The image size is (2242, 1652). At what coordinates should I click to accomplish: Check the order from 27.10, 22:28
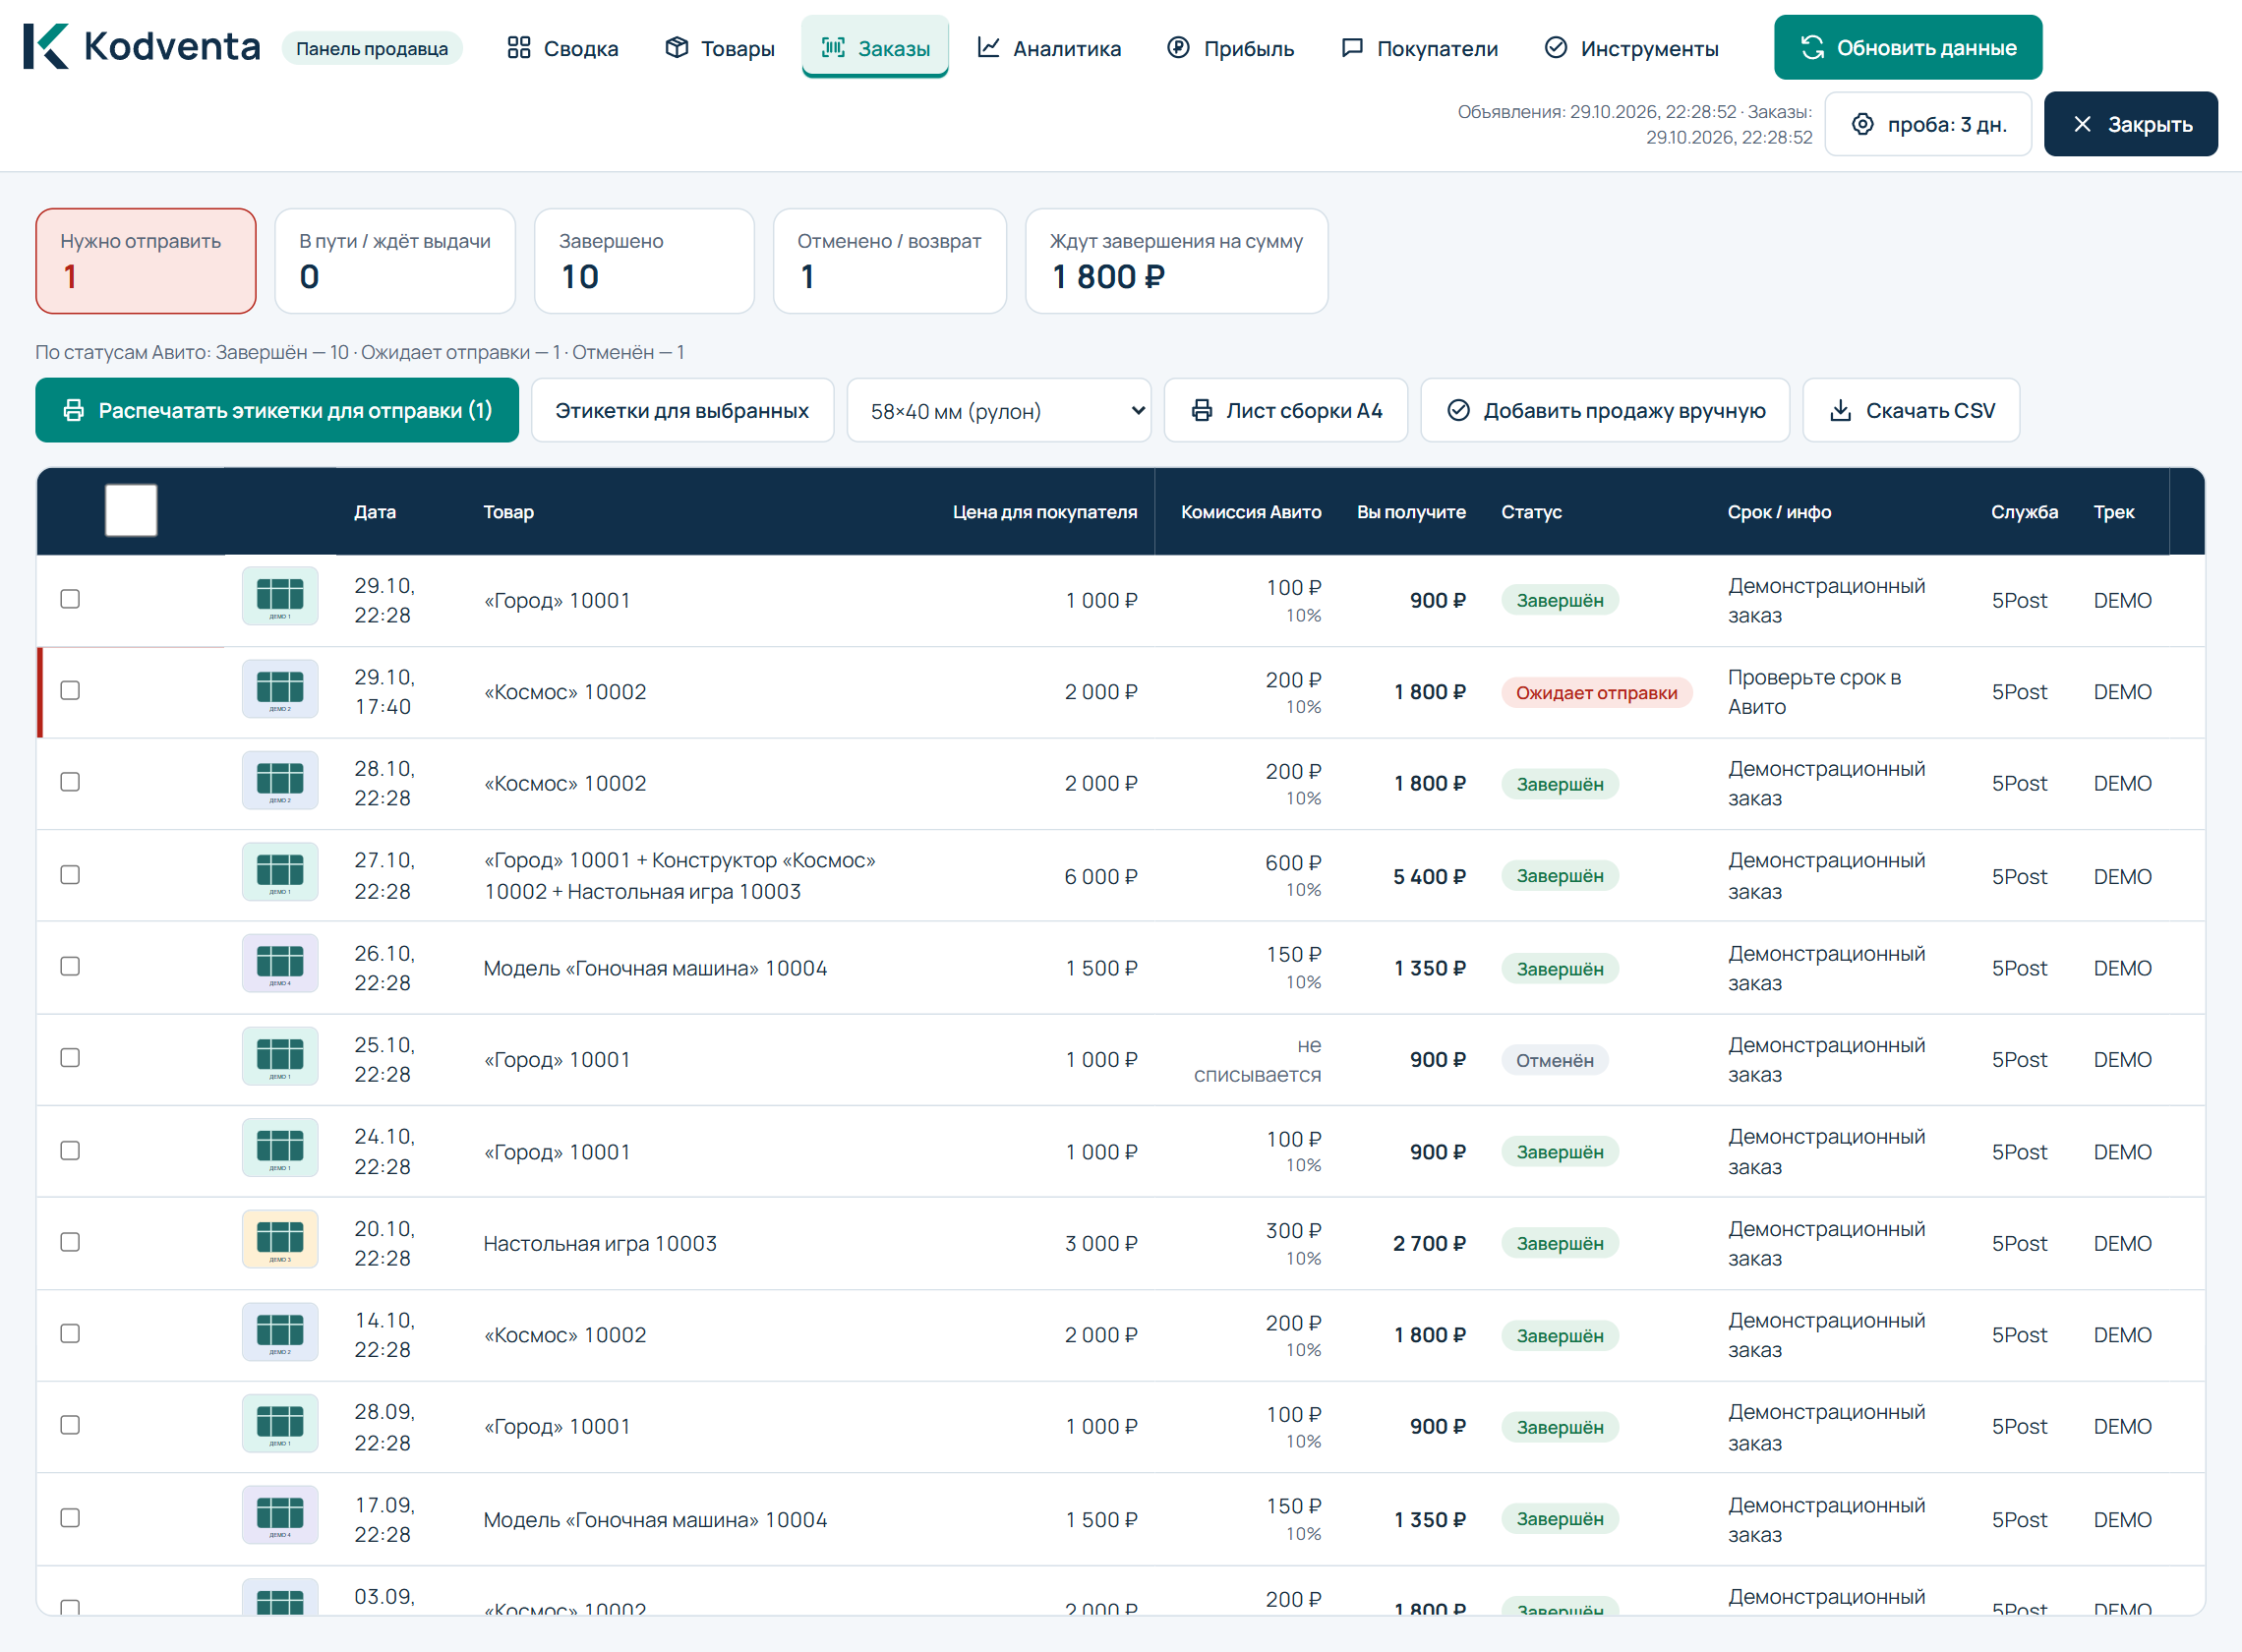coord(70,875)
